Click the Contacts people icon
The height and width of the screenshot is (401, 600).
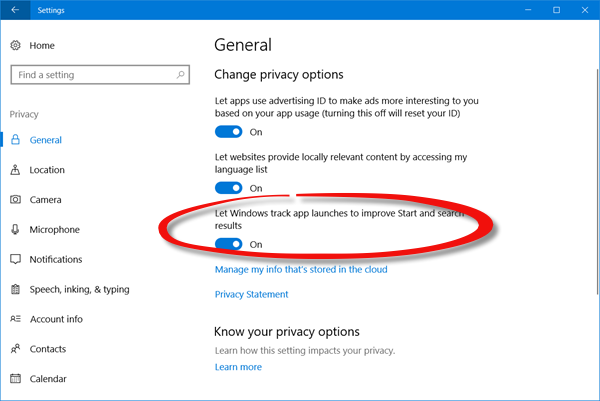16,350
